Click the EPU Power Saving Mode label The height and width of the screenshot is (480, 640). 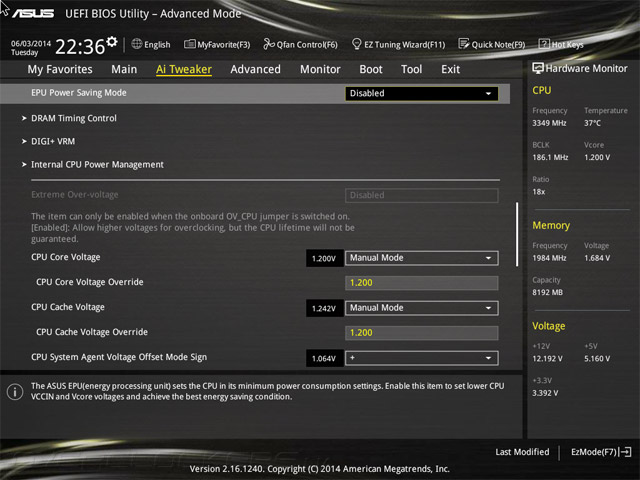pyautogui.click(x=79, y=93)
